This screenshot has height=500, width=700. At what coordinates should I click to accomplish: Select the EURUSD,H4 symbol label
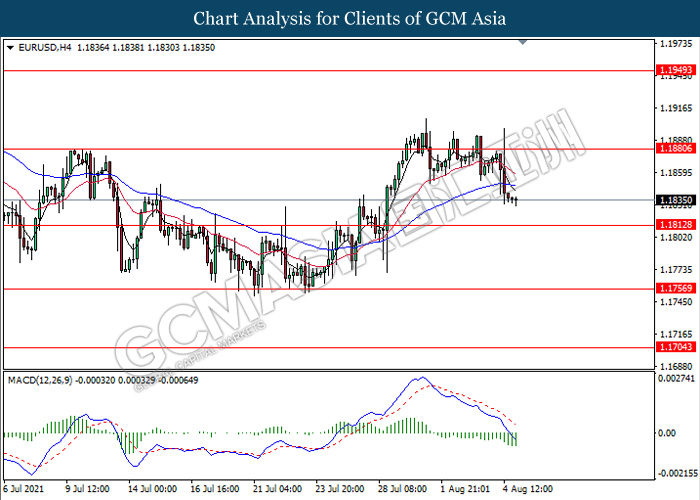pos(39,47)
